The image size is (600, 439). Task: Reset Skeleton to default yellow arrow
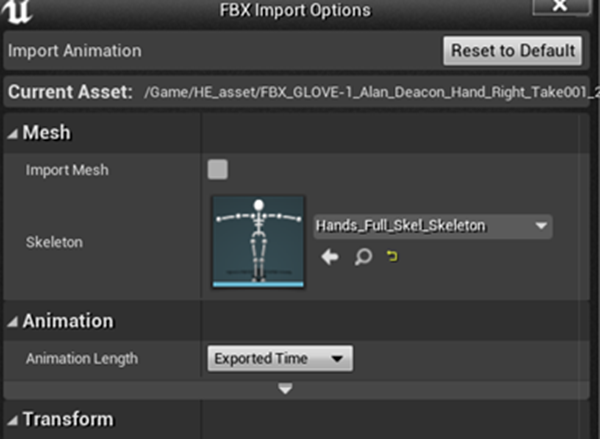click(392, 256)
